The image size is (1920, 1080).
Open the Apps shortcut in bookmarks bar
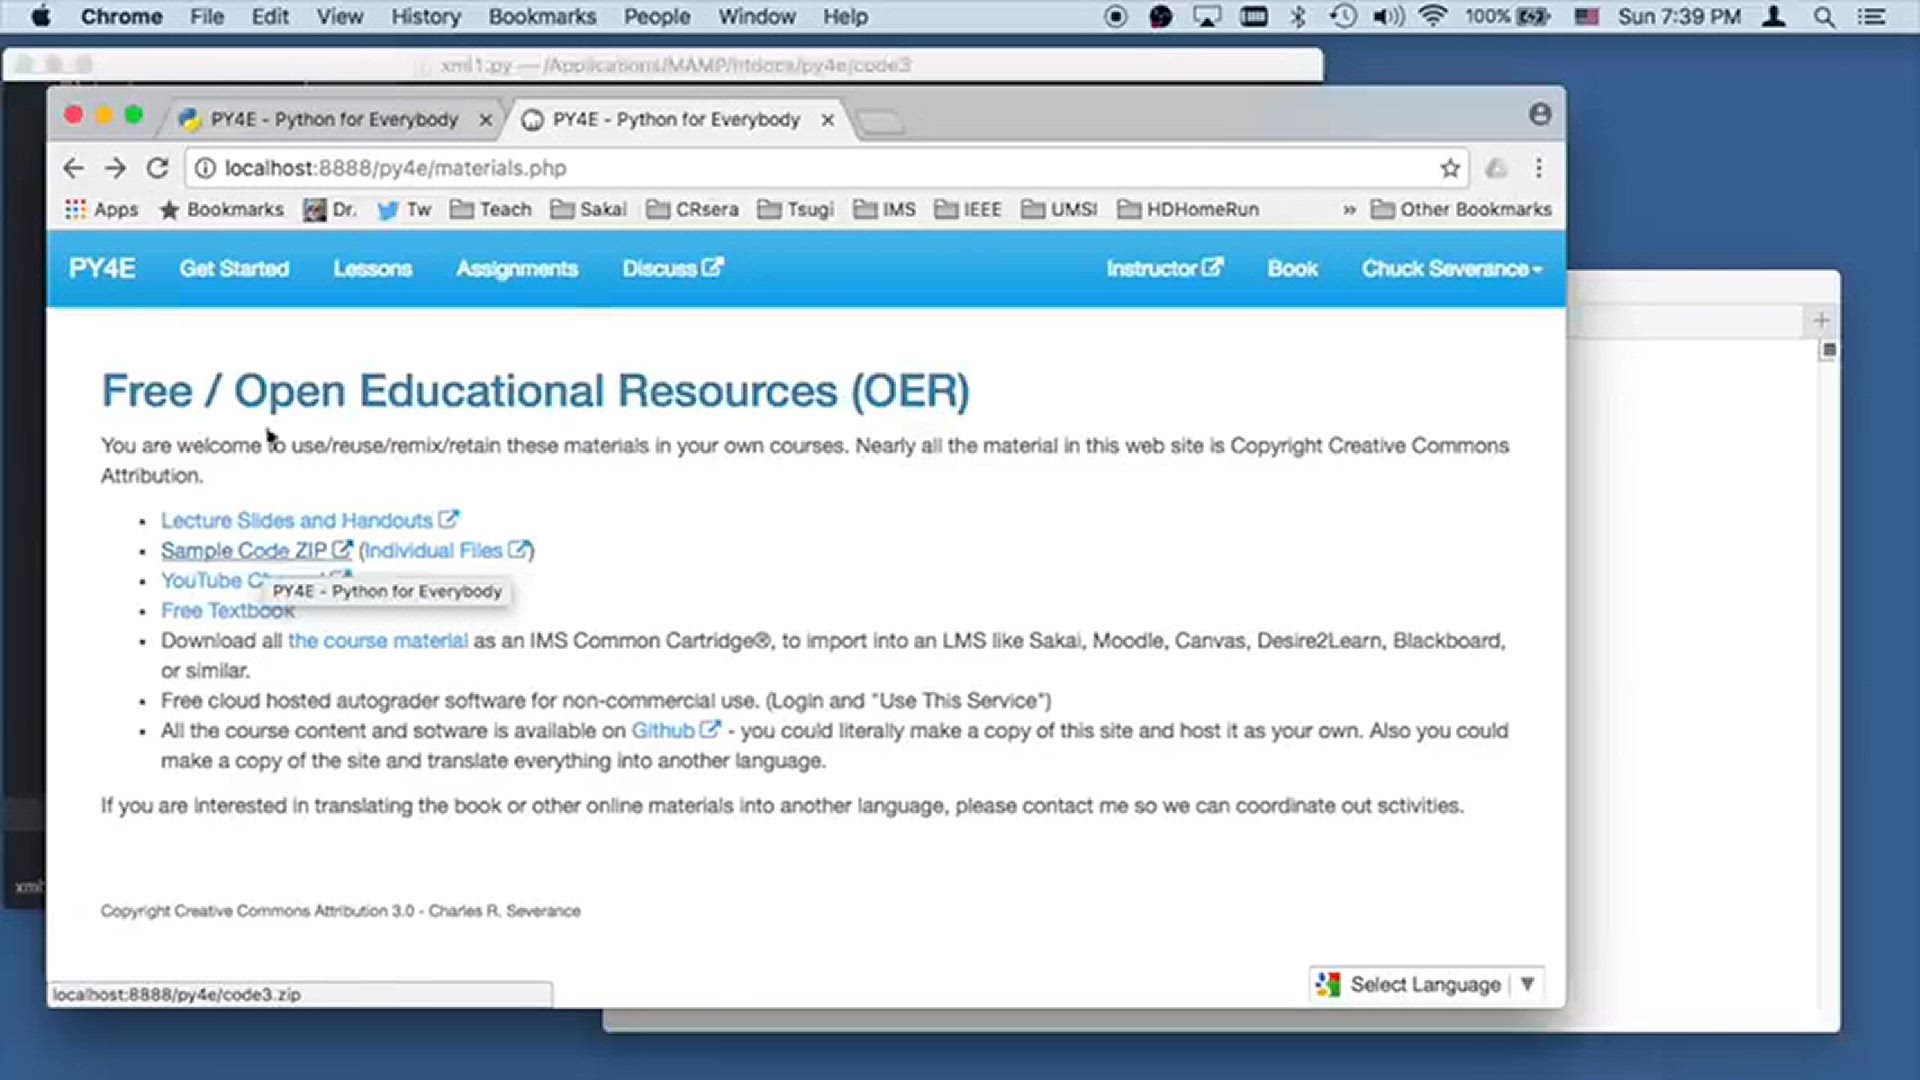101,209
